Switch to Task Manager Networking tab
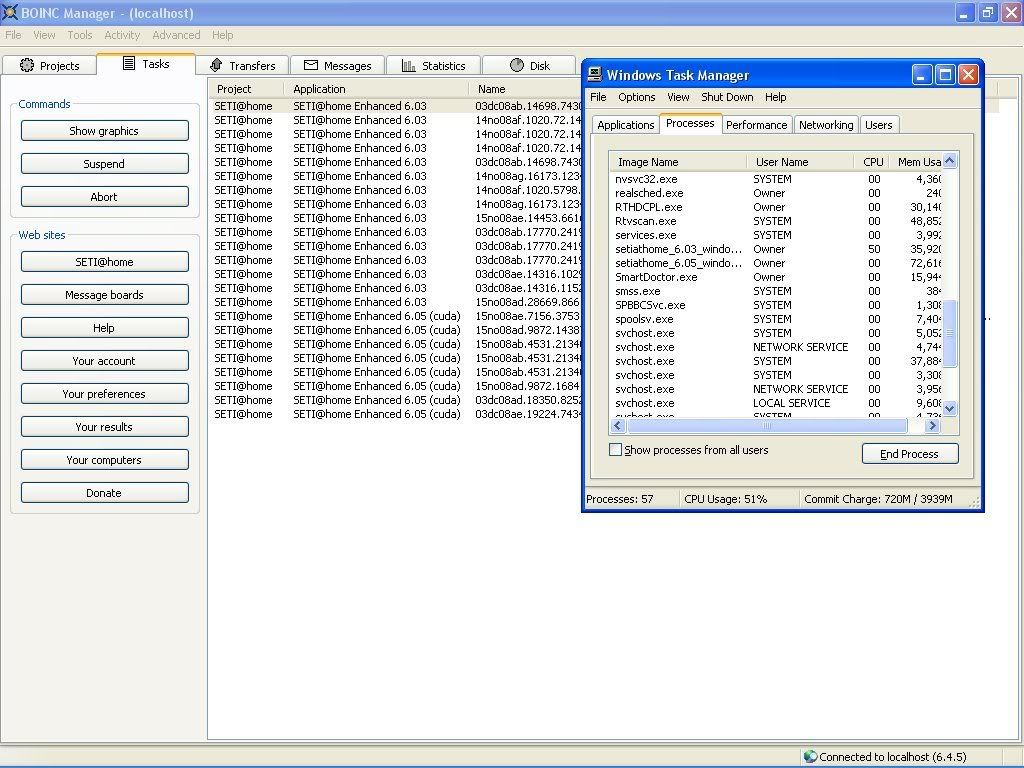The image size is (1024, 768). click(826, 125)
